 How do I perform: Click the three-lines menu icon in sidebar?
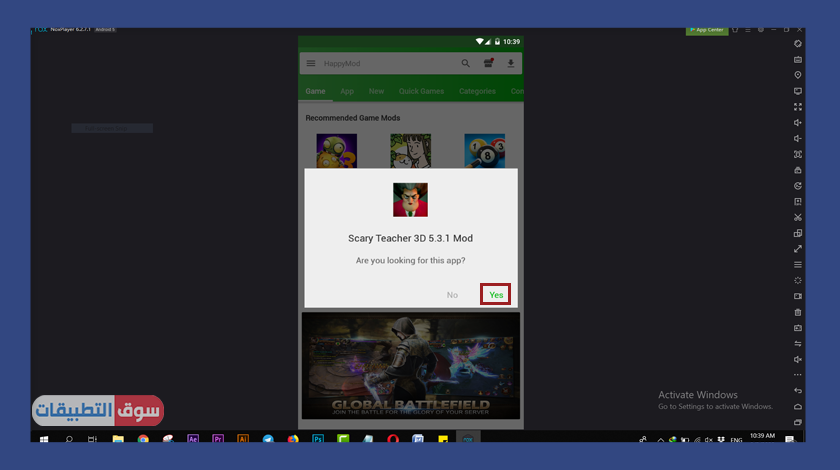(798, 265)
